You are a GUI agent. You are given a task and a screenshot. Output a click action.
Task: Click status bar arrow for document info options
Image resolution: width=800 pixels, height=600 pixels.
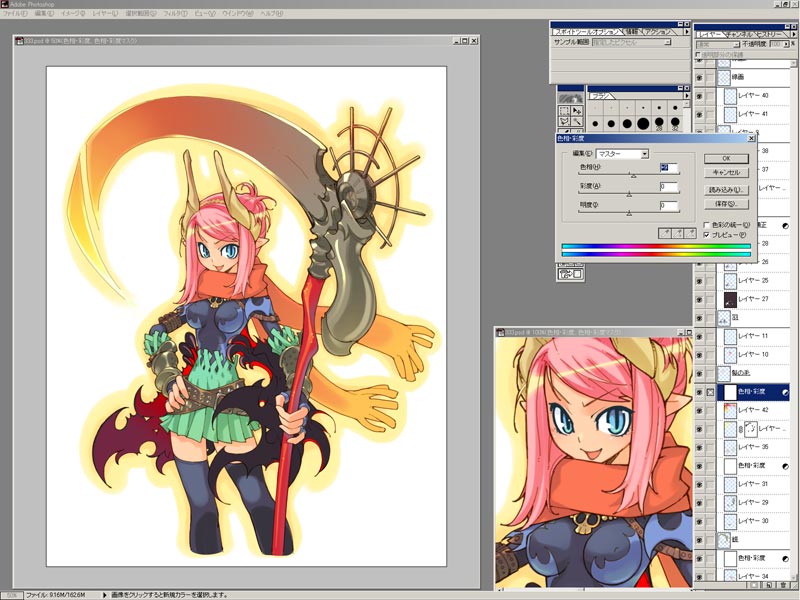[x=105, y=595]
